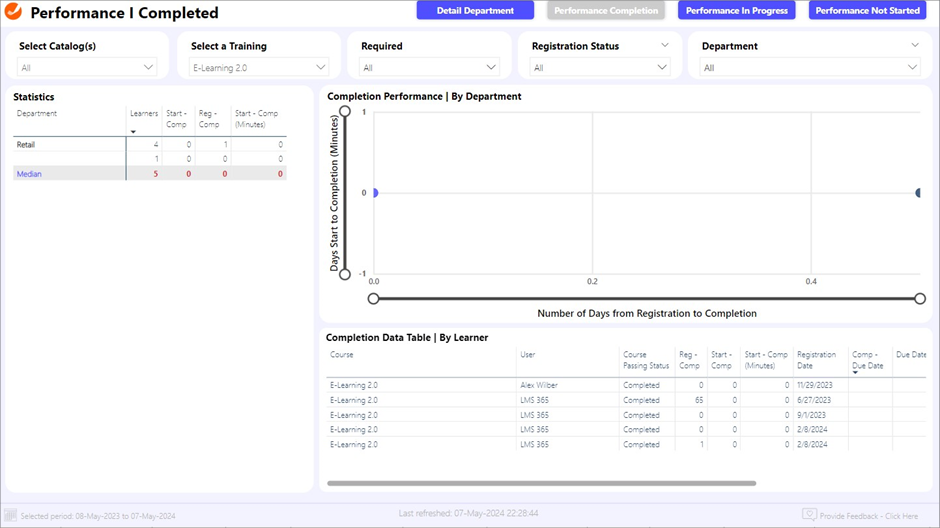Click the sort arrow under Comp - Due Date
This screenshot has height=528, width=940.
[855, 372]
